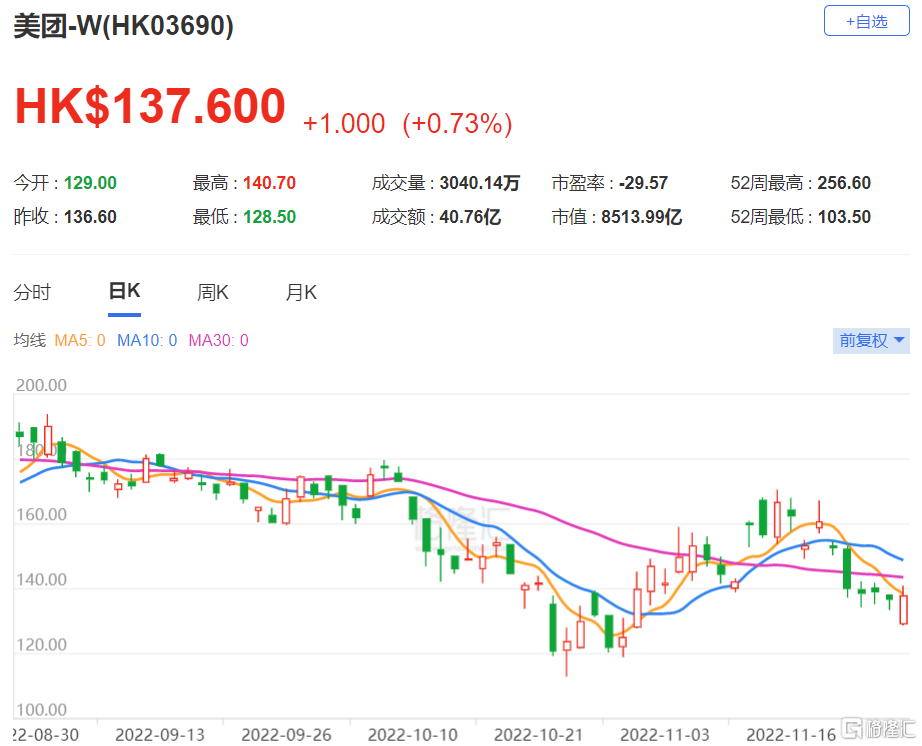The width and height of the screenshot is (922, 746).
Task: Click the 最高 value 140.70
Action: point(269,183)
